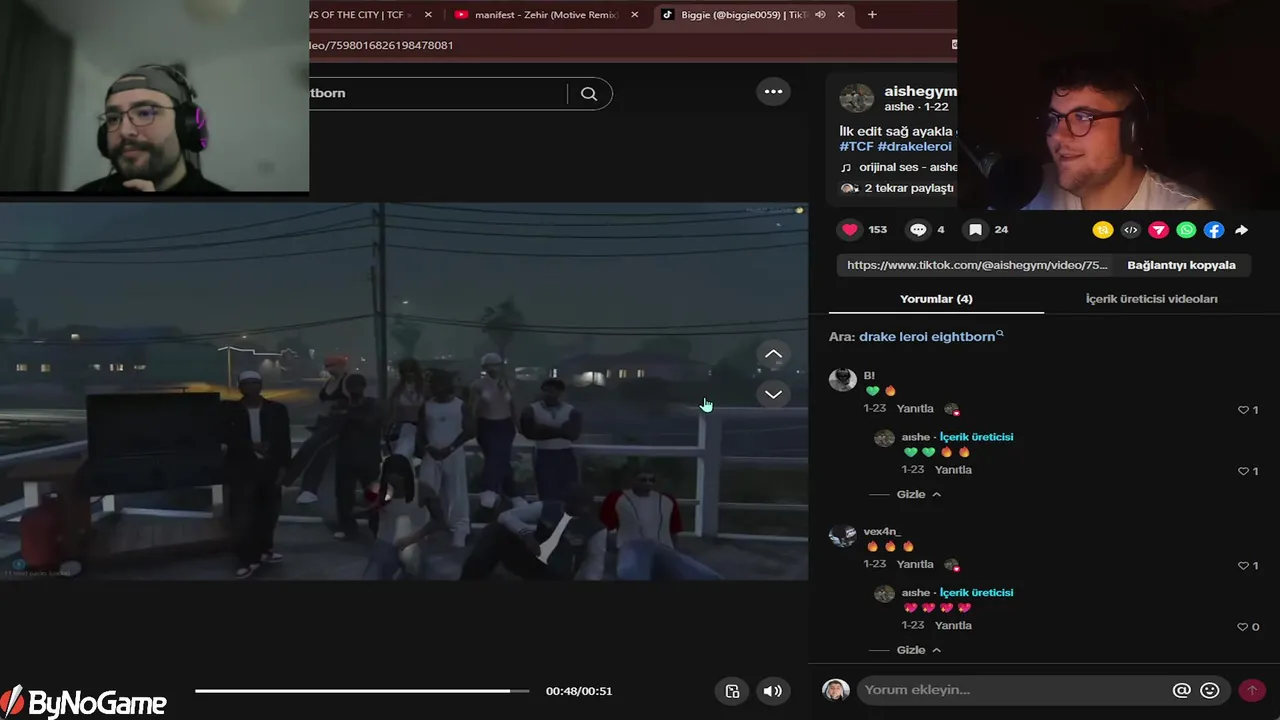Switch to İçerik üreticisi videoları tab
Image resolution: width=1280 pixels, height=720 pixels.
tap(1151, 299)
